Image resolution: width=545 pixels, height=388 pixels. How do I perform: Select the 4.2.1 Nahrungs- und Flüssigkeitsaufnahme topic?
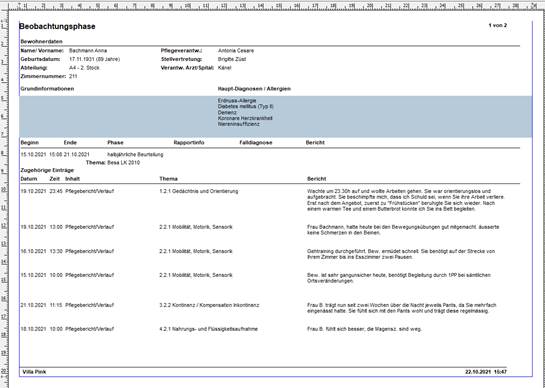pyautogui.click(x=209, y=329)
